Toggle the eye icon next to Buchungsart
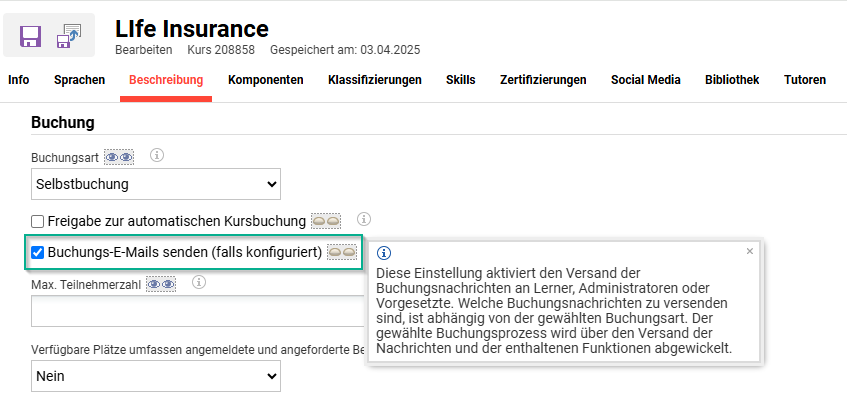The width and height of the screenshot is (847, 418). click(x=119, y=157)
